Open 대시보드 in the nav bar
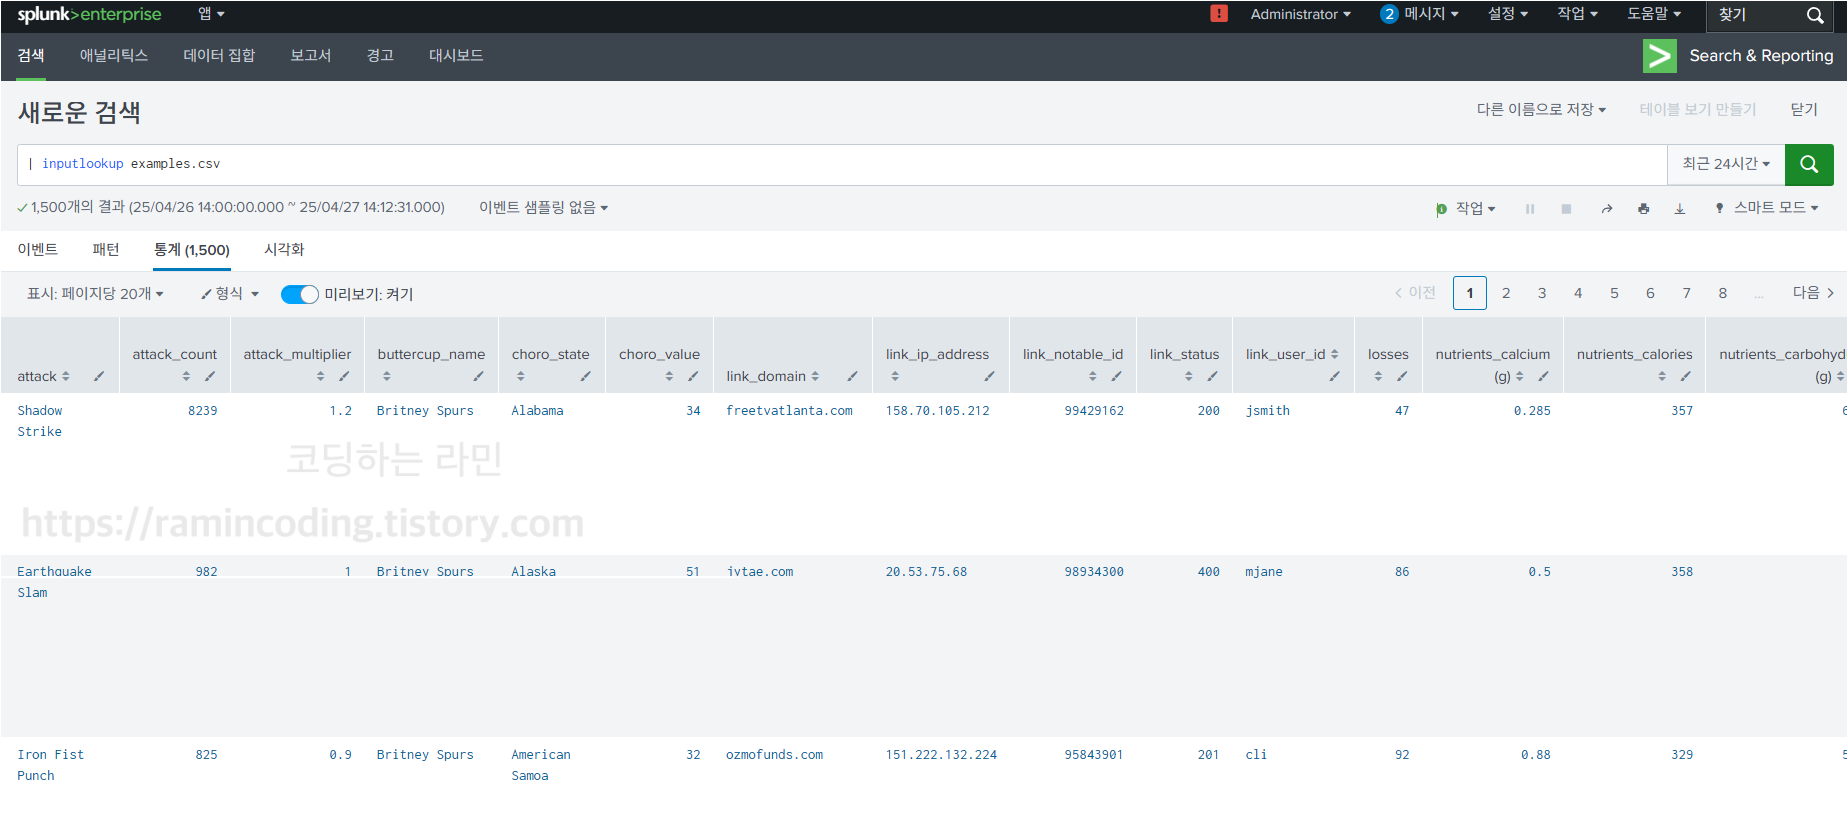Viewport: 1848px width, 830px height. pos(456,56)
